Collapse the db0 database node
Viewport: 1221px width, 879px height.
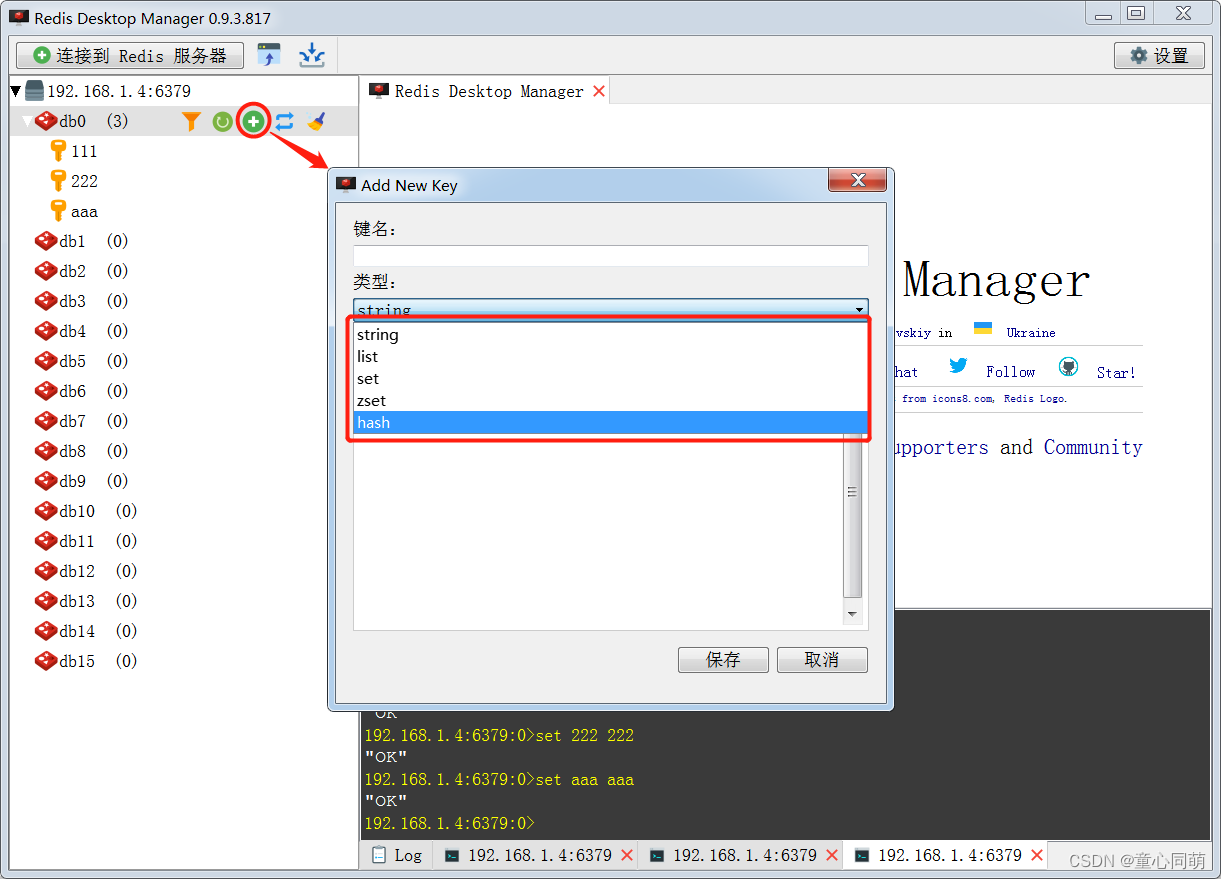click(x=28, y=122)
